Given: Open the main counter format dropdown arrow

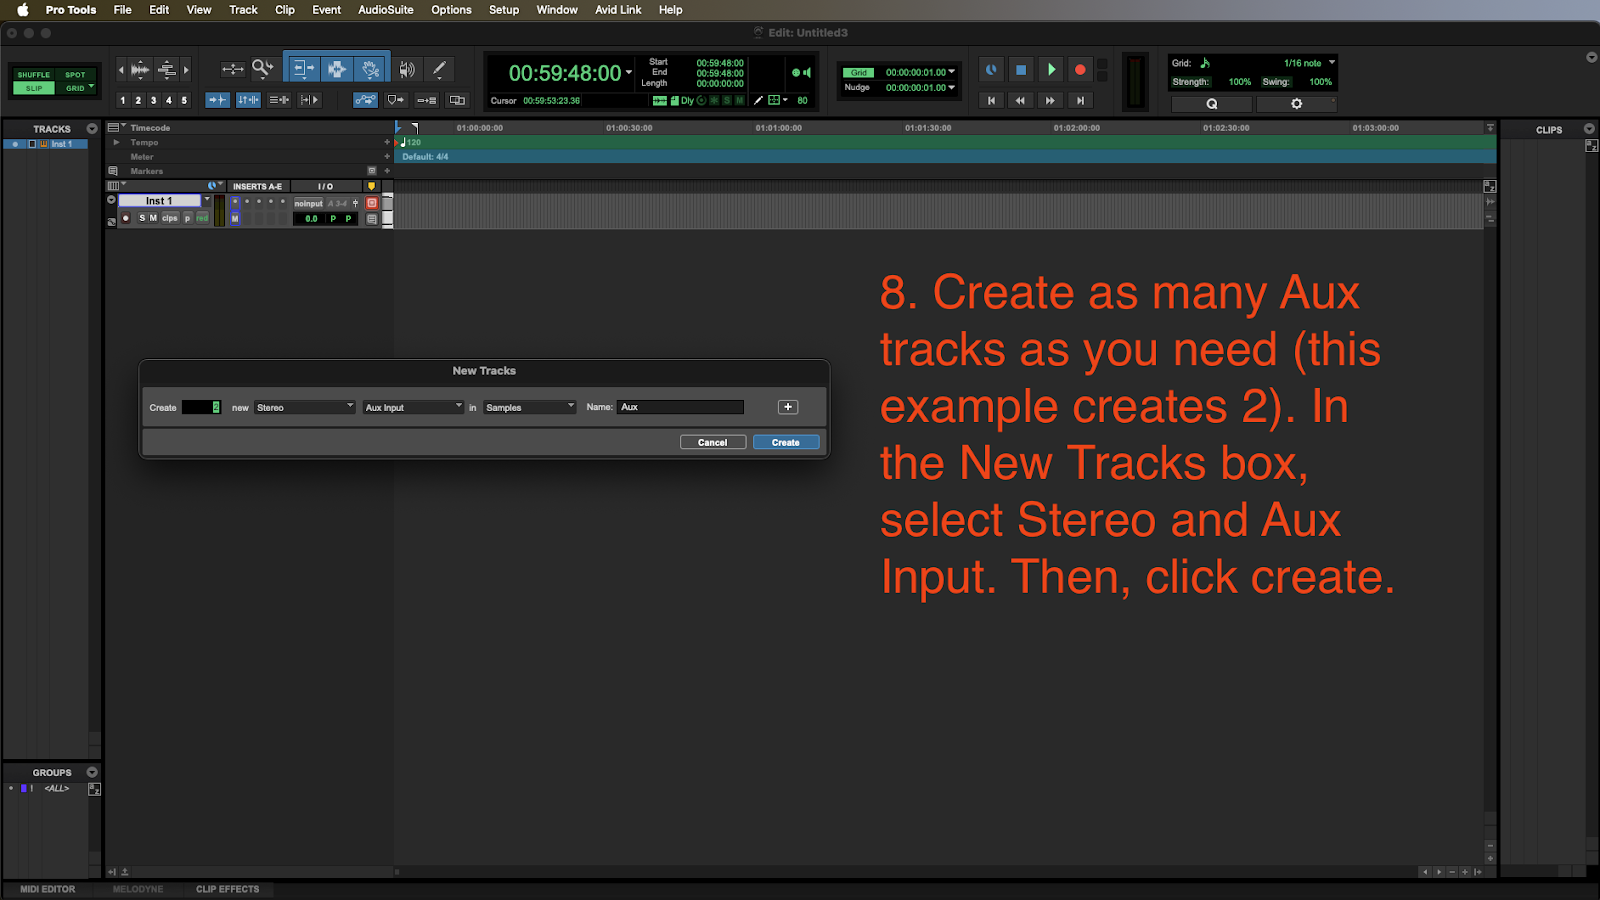Looking at the screenshot, I should pyautogui.click(x=629, y=73).
